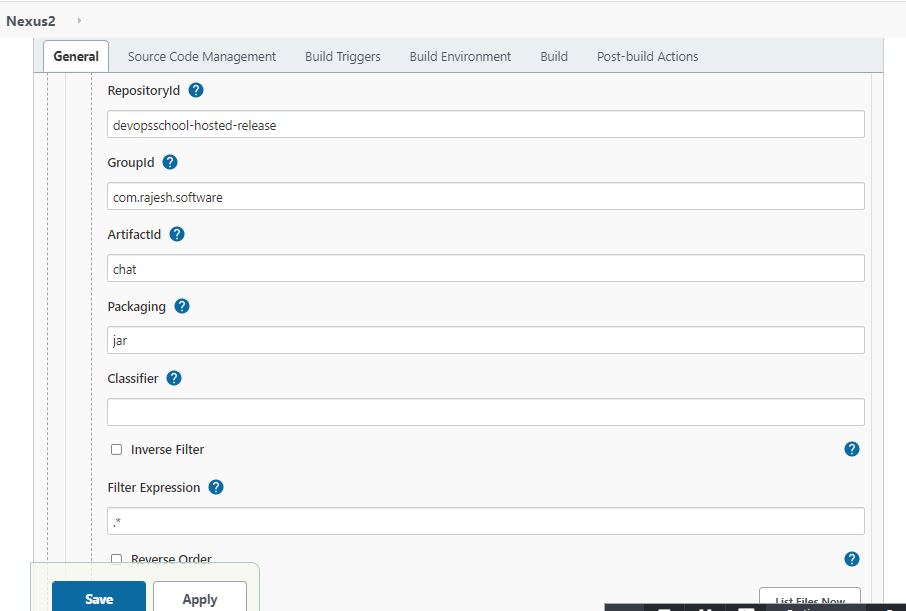Select the Inverse Filter label text

click(x=168, y=450)
